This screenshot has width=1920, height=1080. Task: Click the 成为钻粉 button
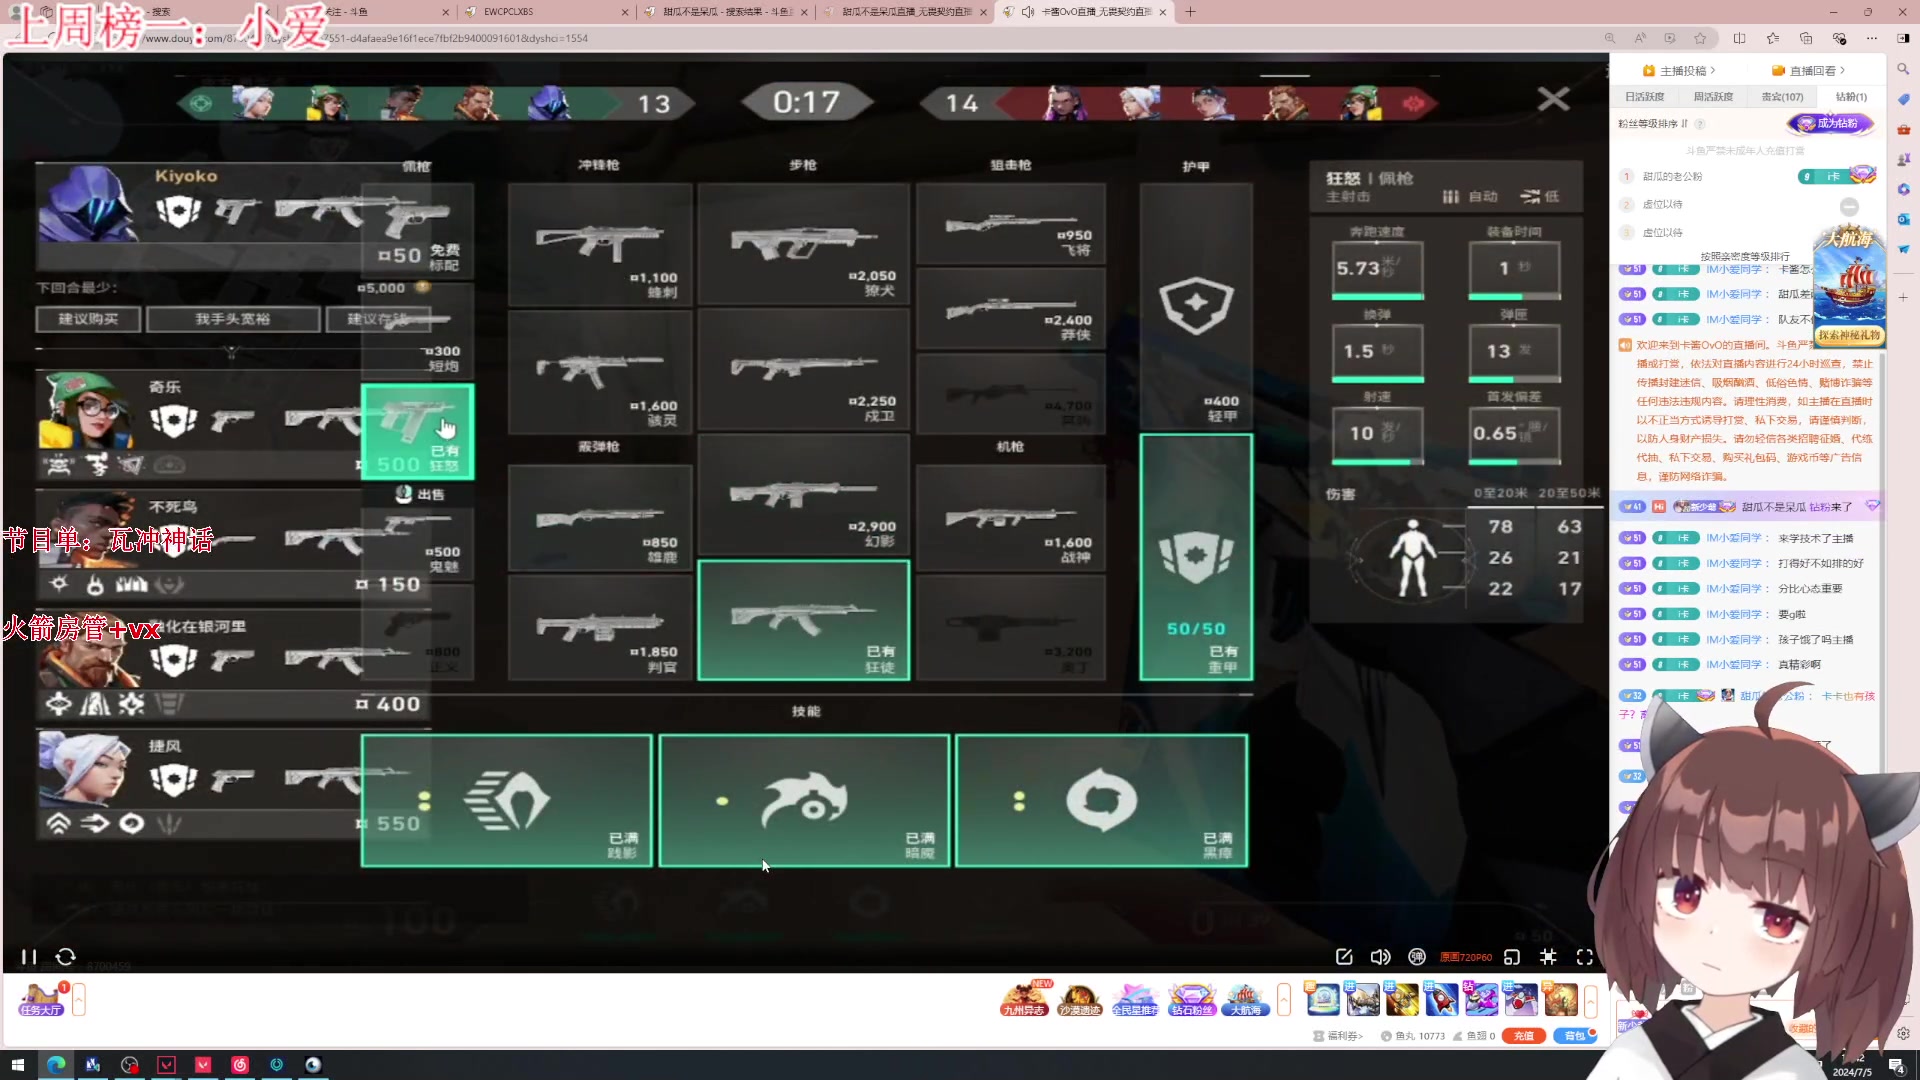click(1830, 123)
